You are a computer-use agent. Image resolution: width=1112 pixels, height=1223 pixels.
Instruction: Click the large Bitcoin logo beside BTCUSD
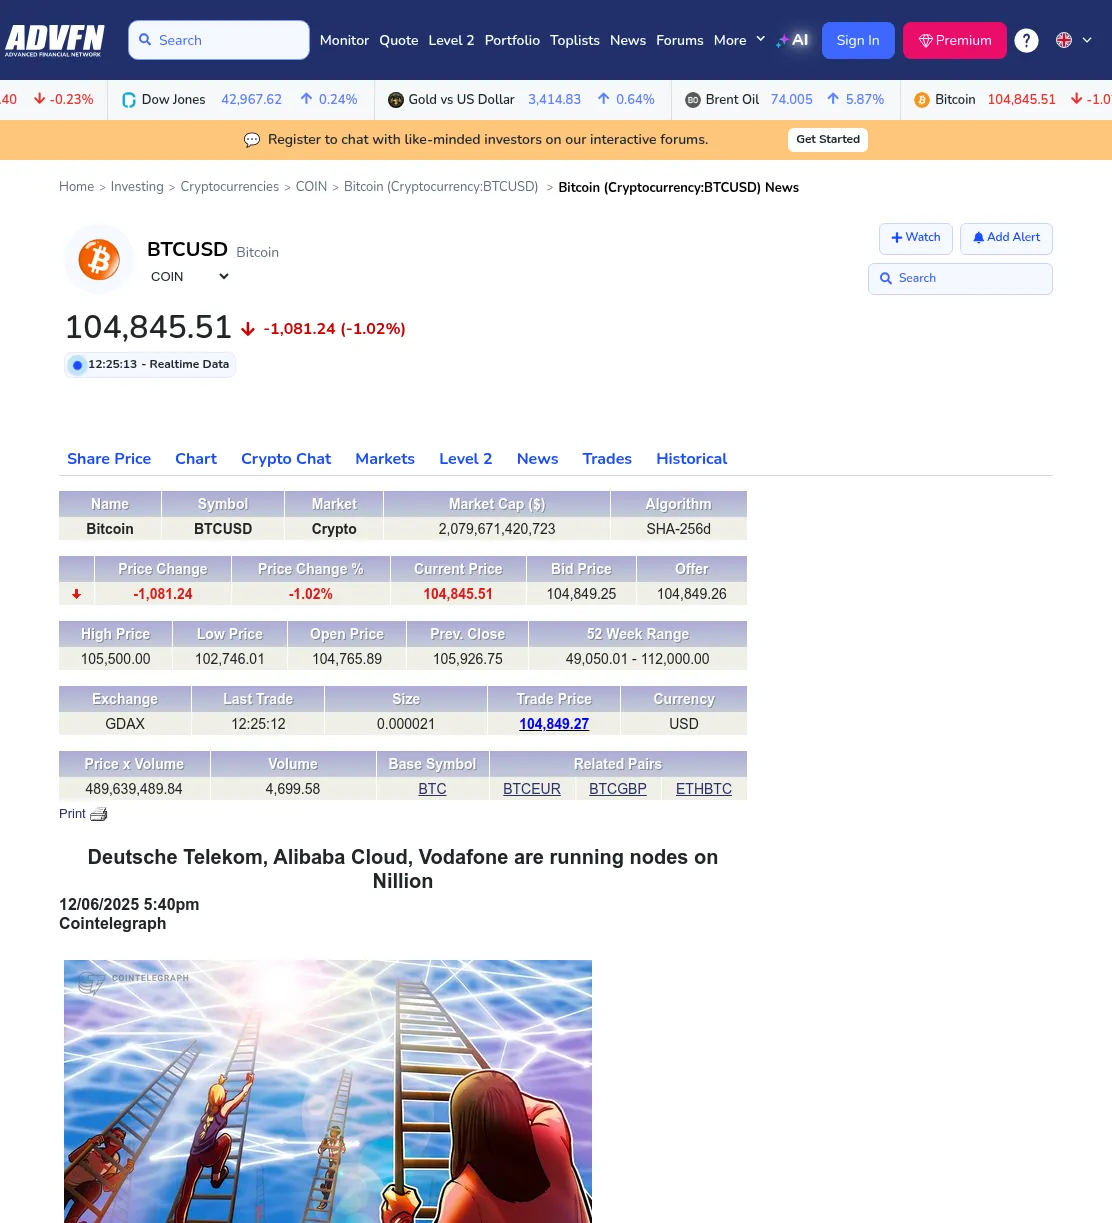(99, 260)
